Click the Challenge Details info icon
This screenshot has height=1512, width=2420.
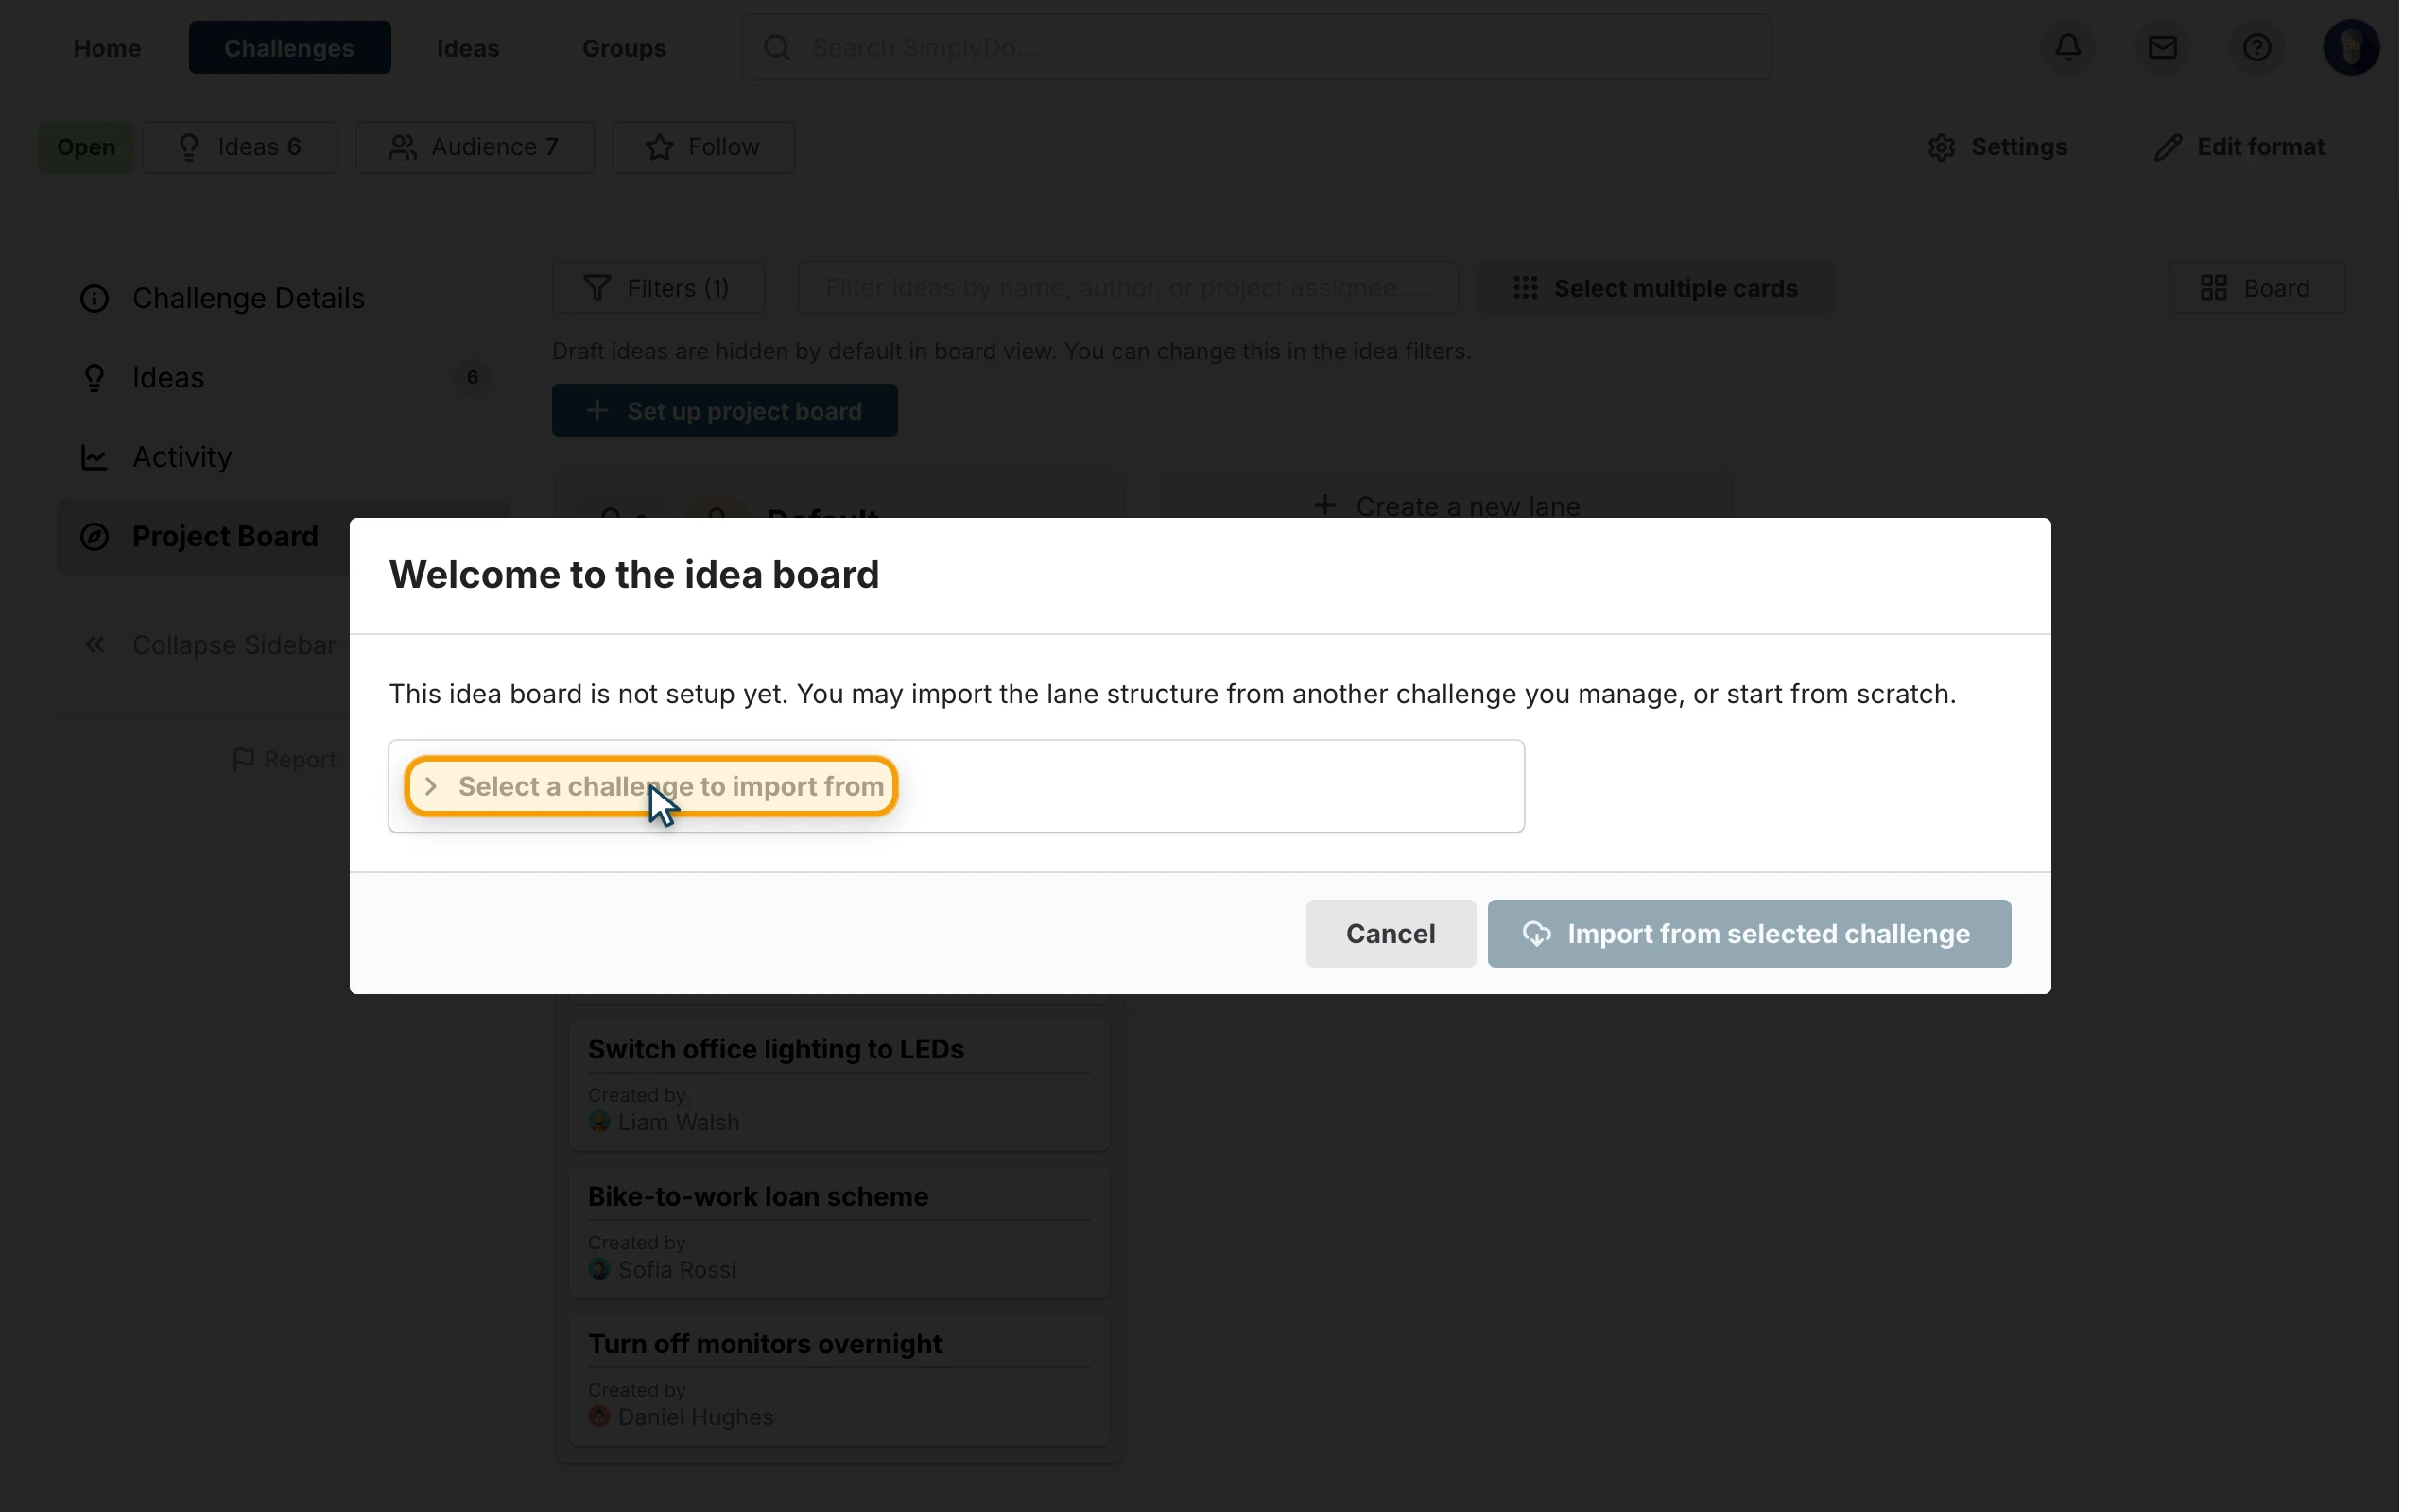click(x=94, y=298)
